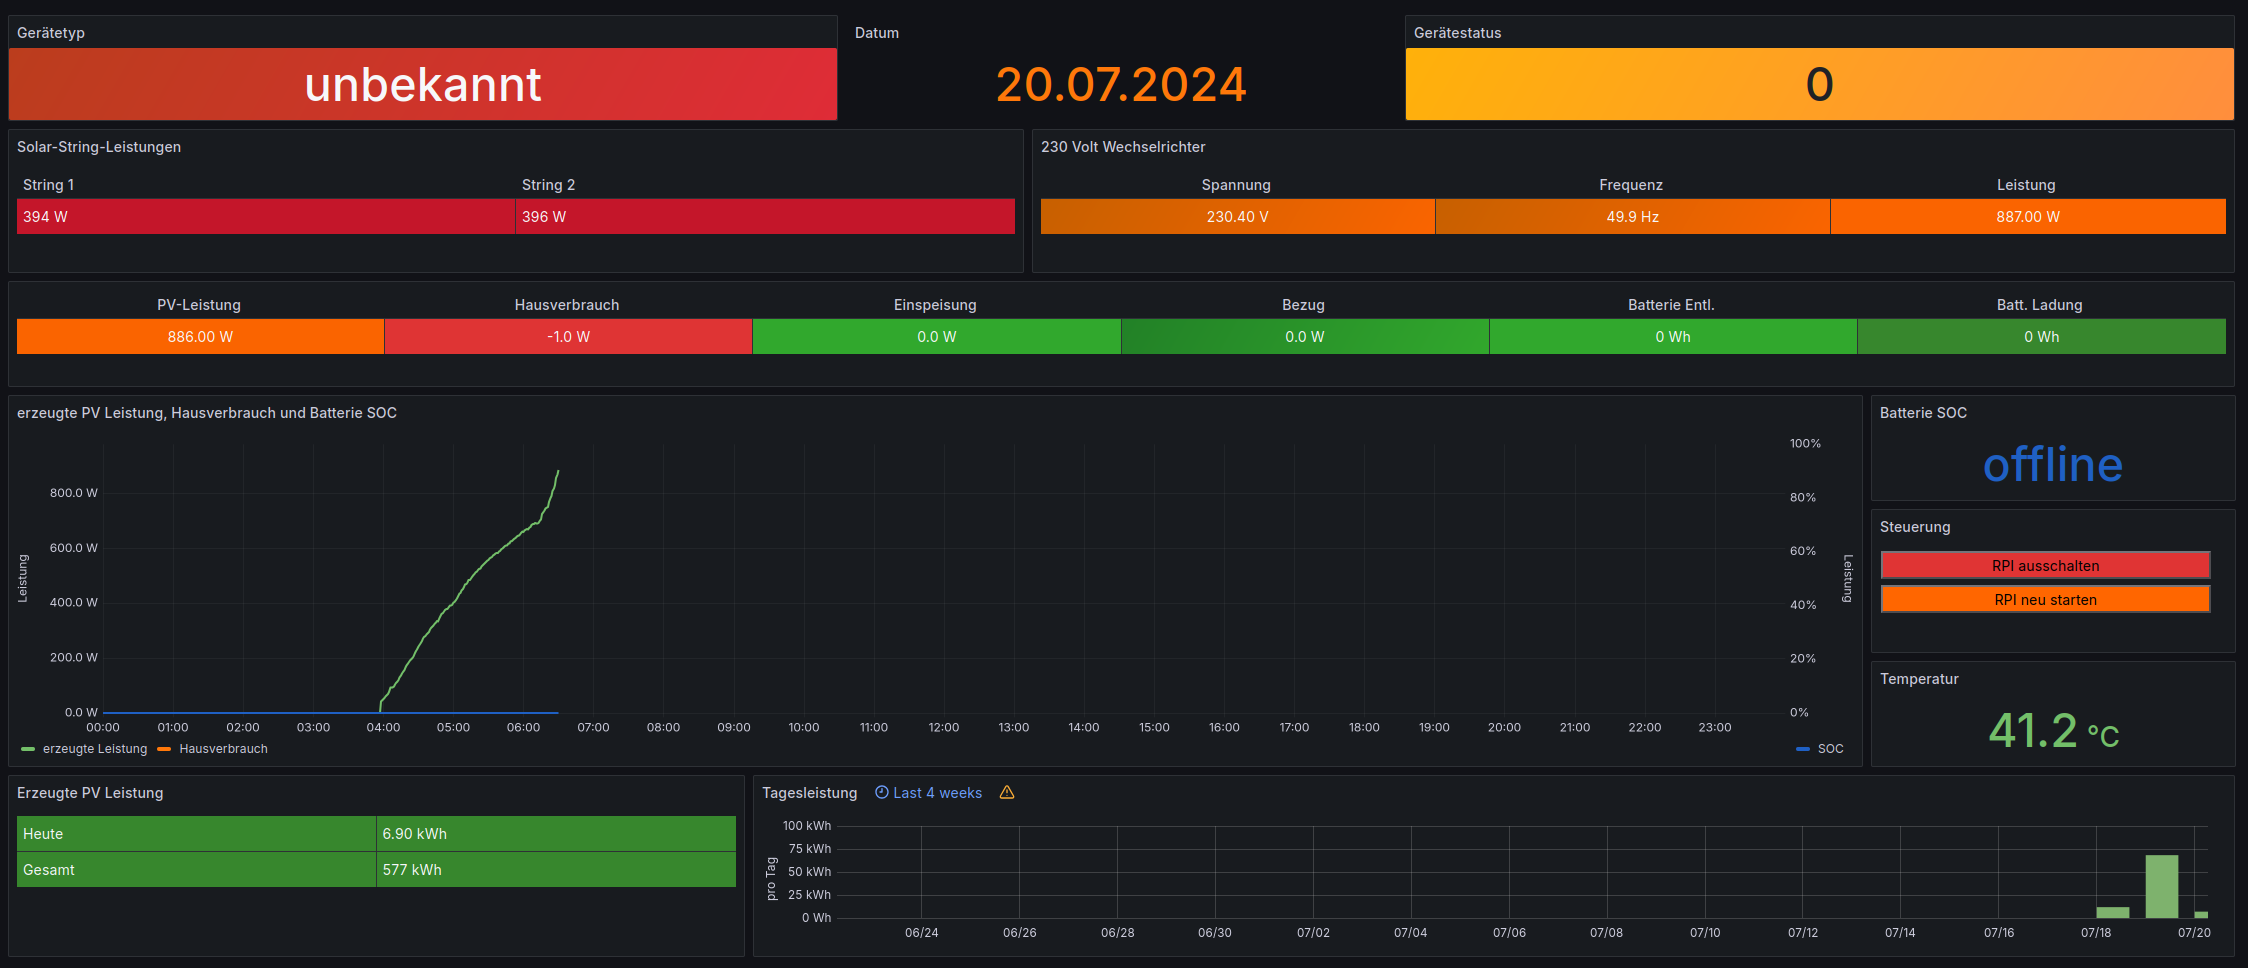Click the warning triangle icon beside Tagesleistung
Viewport: 2248px width, 968px height.
[1007, 792]
